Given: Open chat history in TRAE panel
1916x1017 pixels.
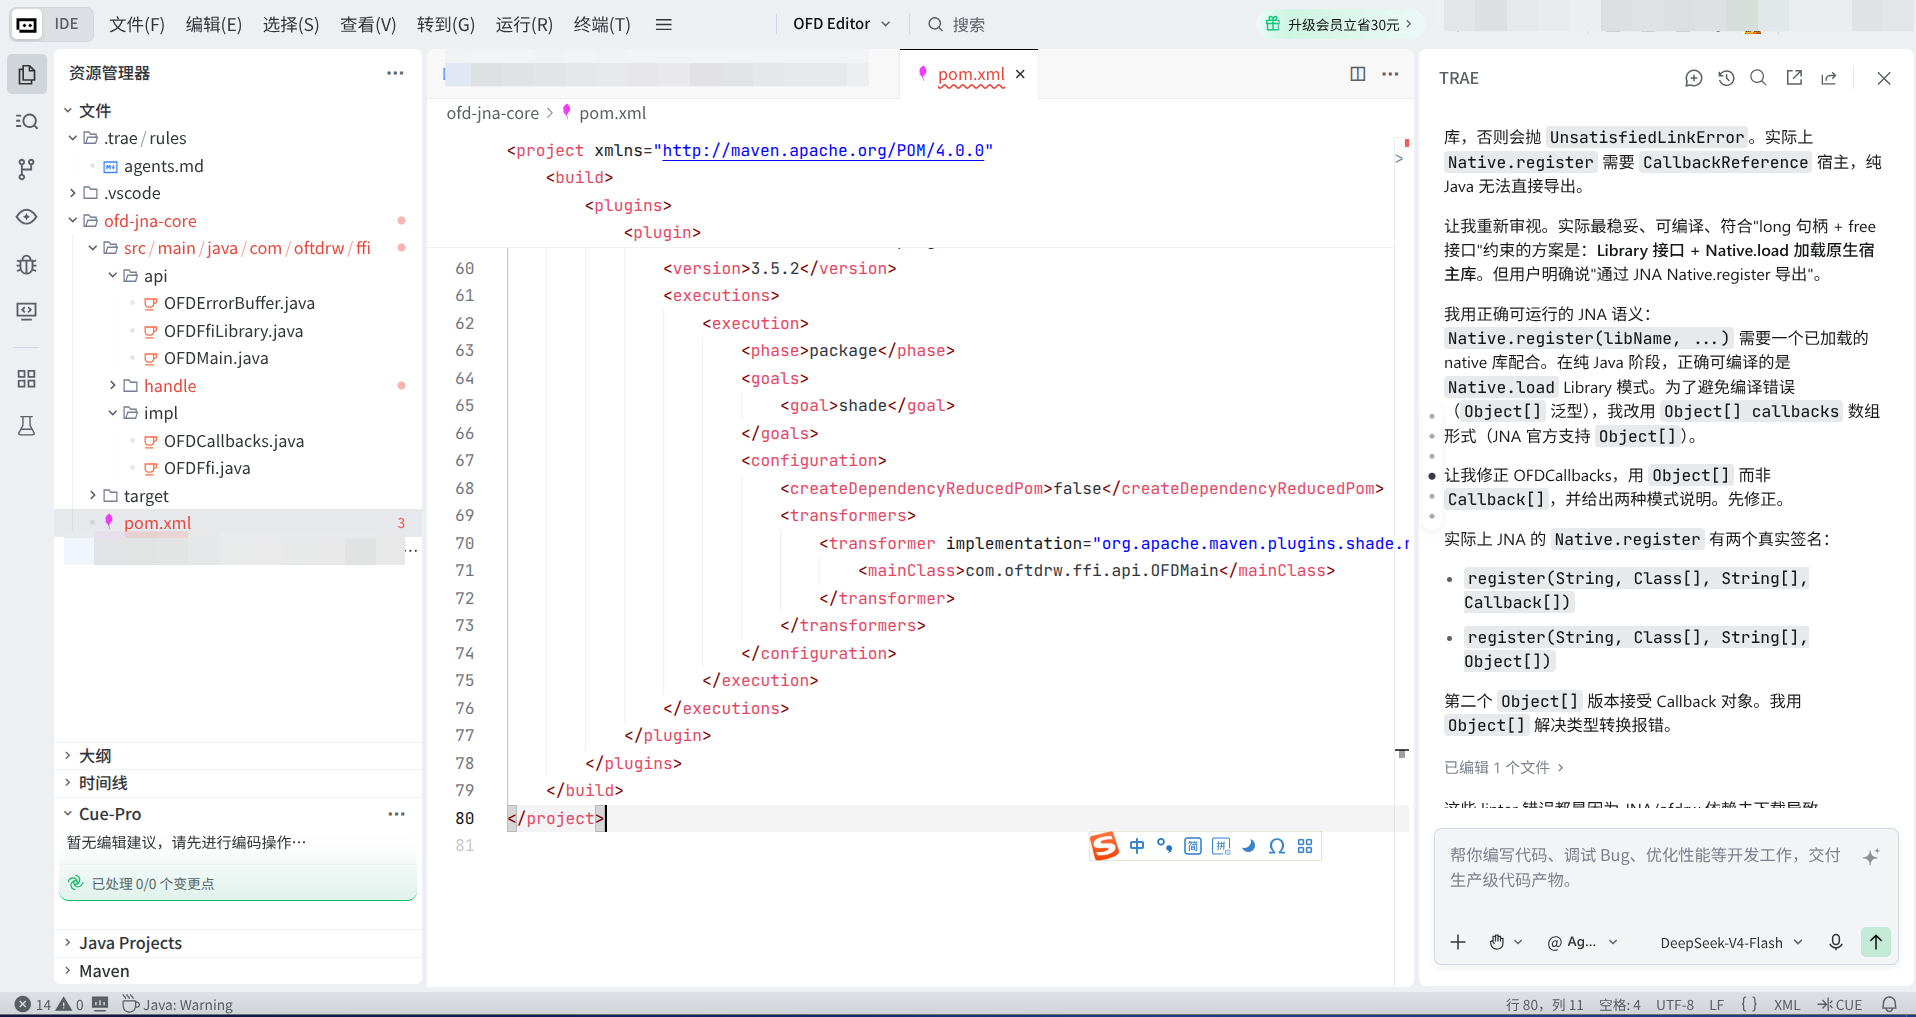Looking at the screenshot, I should click(1726, 78).
